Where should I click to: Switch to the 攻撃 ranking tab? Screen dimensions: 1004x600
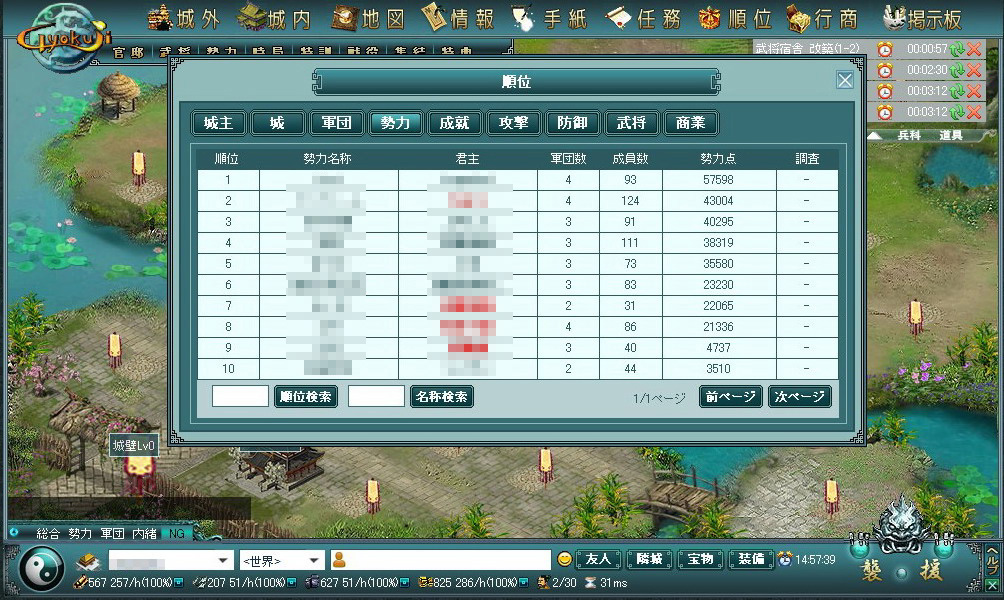click(514, 123)
